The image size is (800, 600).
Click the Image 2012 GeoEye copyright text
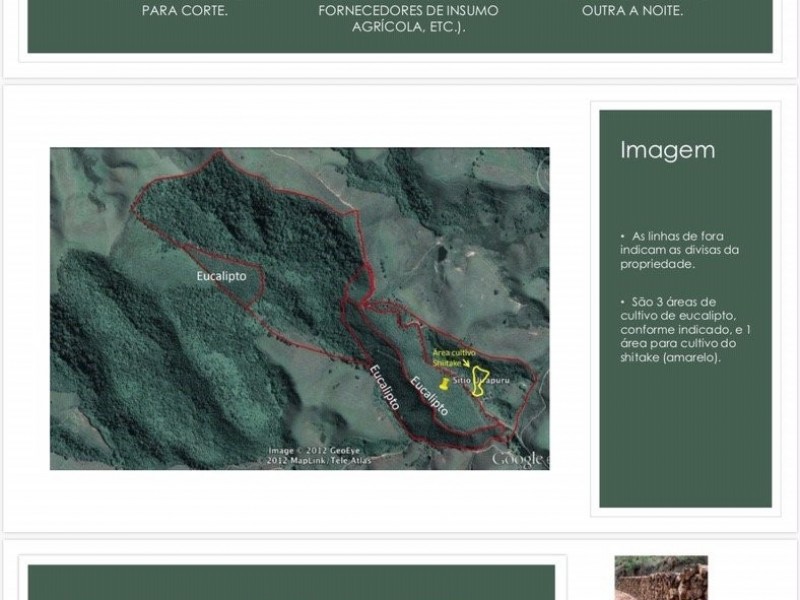pyautogui.click(x=314, y=451)
